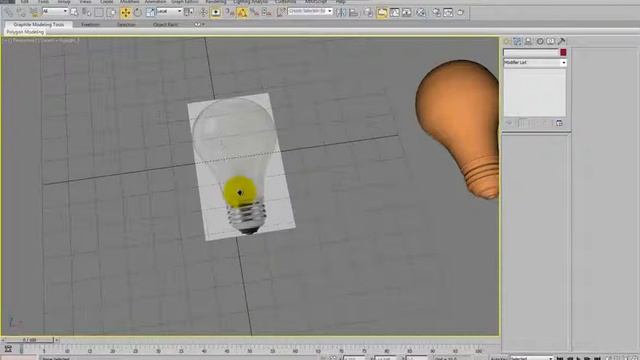Viewport: 640px width, 360px height.
Task: Open the Curve Editor icon
Action: point(394,13)
